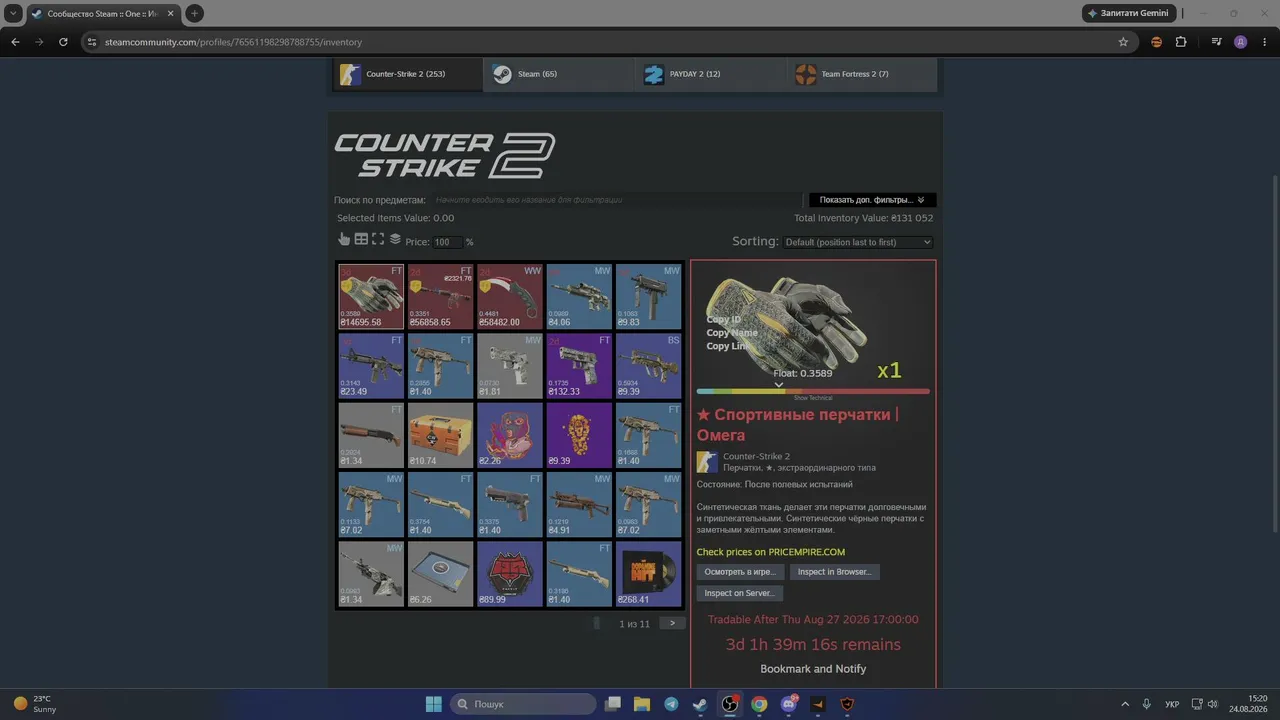
Task: Focus the item search filter field
Action: (x=616, y=200)
